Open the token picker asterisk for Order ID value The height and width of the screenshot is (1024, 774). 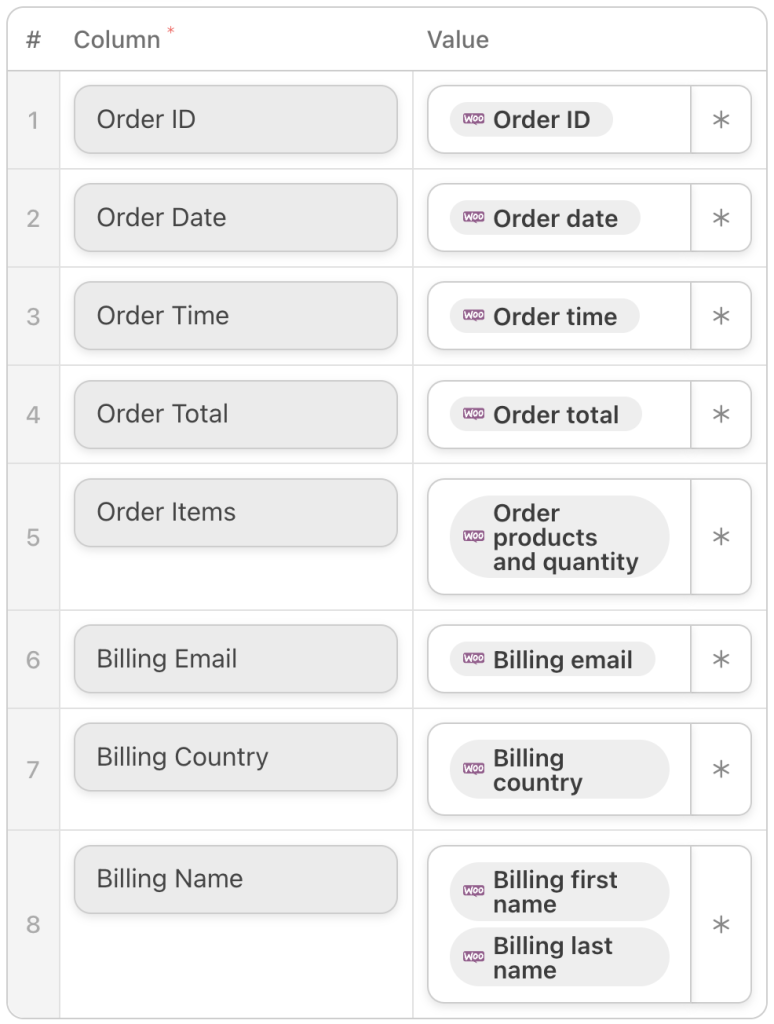pos(721,119)
